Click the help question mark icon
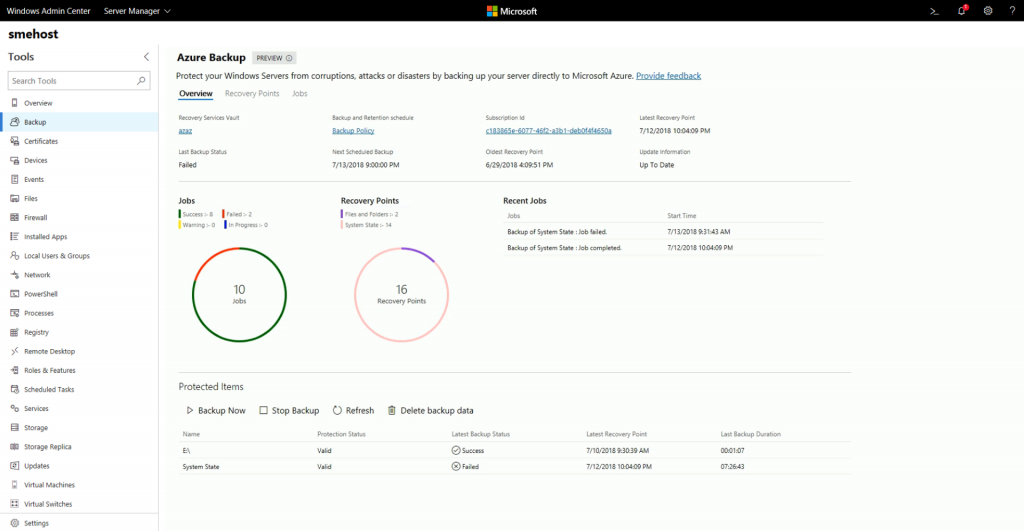 pos(1012,11)
